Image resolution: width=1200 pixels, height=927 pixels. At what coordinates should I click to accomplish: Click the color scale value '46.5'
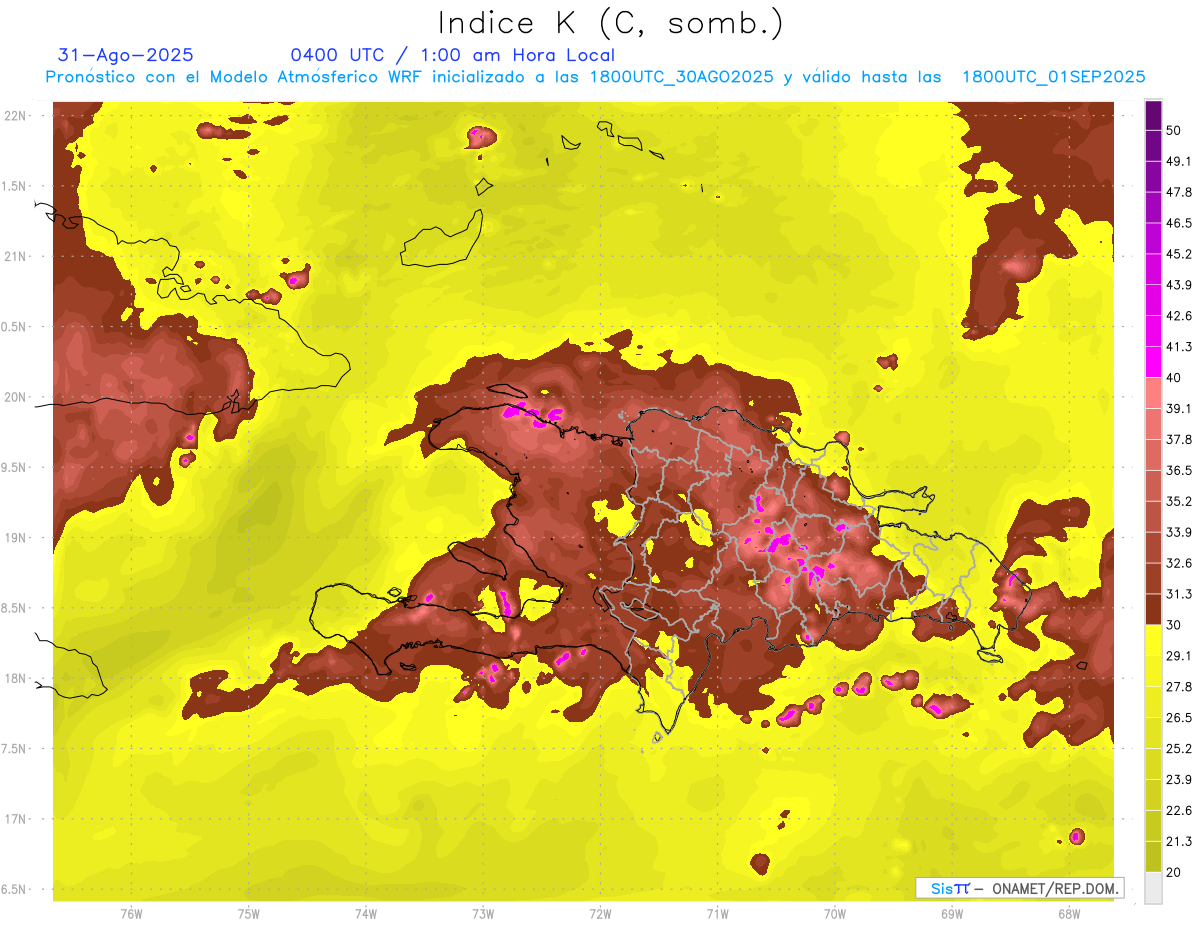[1178, 223]
